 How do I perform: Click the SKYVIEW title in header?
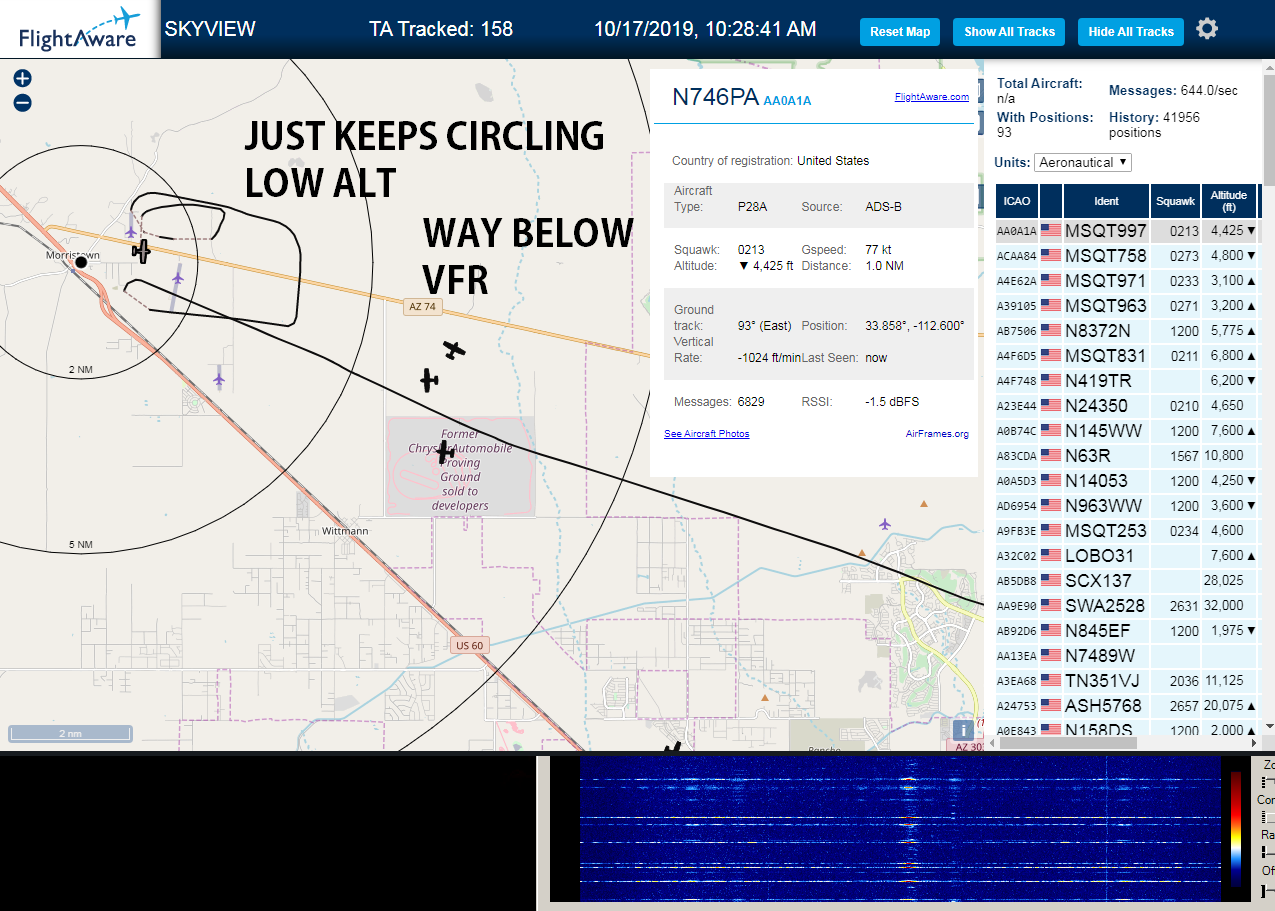click(210, 29)
